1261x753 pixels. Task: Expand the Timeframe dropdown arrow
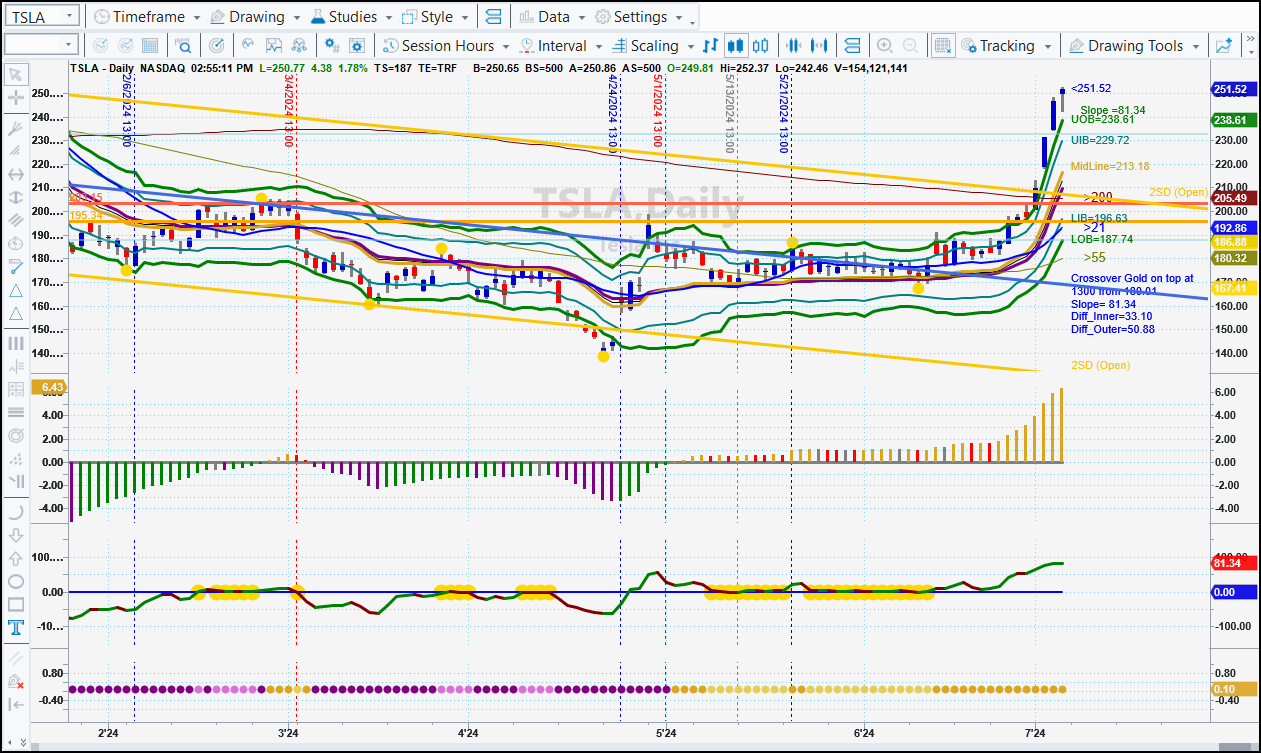tap(198, 18)
